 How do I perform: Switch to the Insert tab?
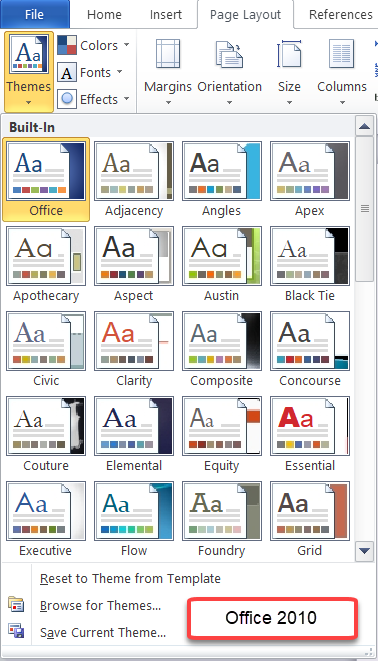166,14
